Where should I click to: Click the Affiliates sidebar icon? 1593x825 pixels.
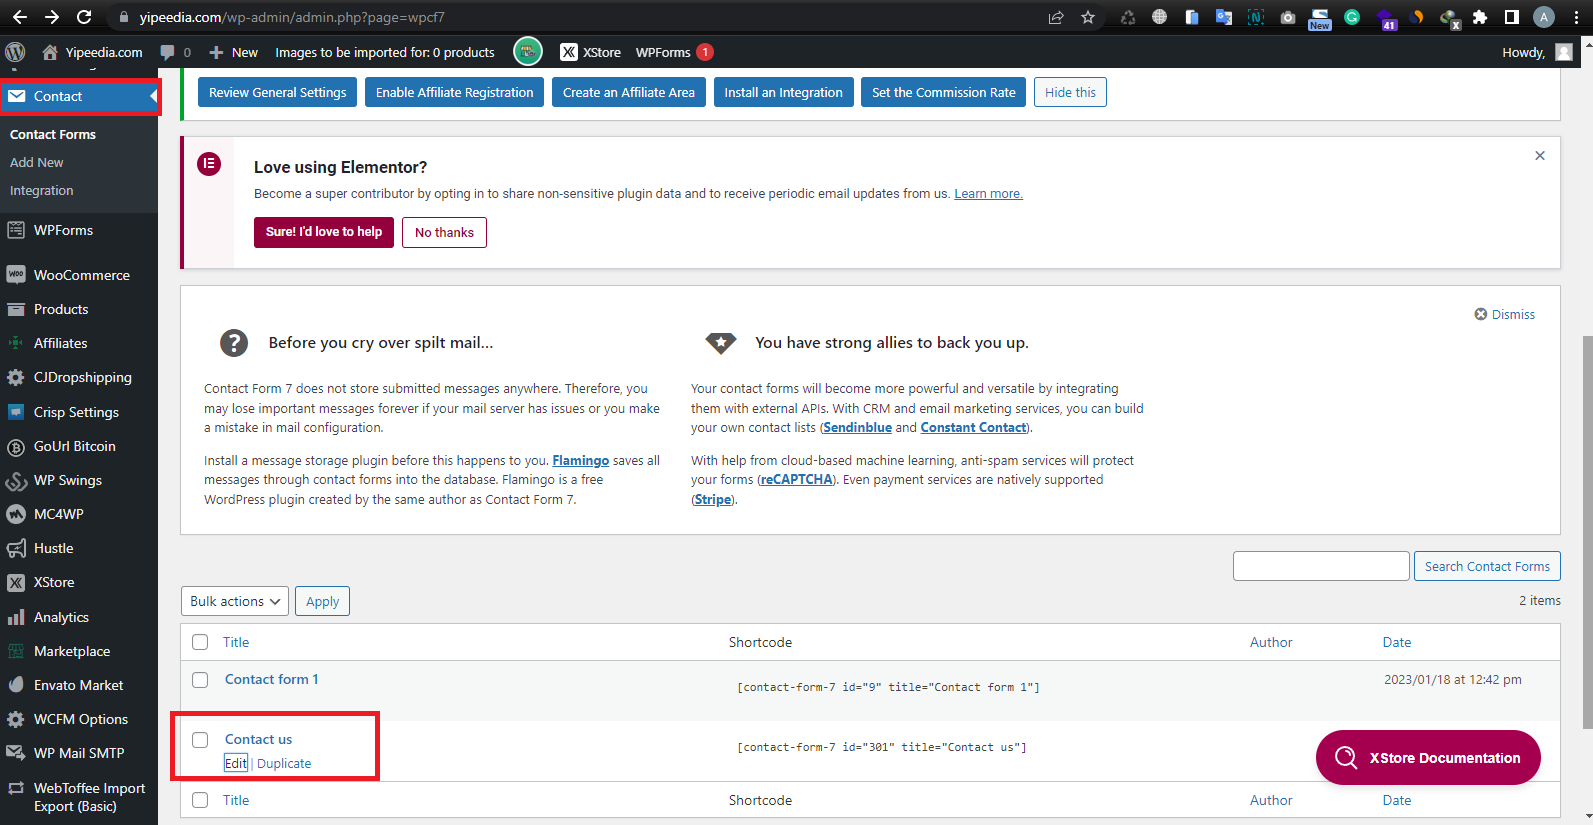tap(16, 343)
